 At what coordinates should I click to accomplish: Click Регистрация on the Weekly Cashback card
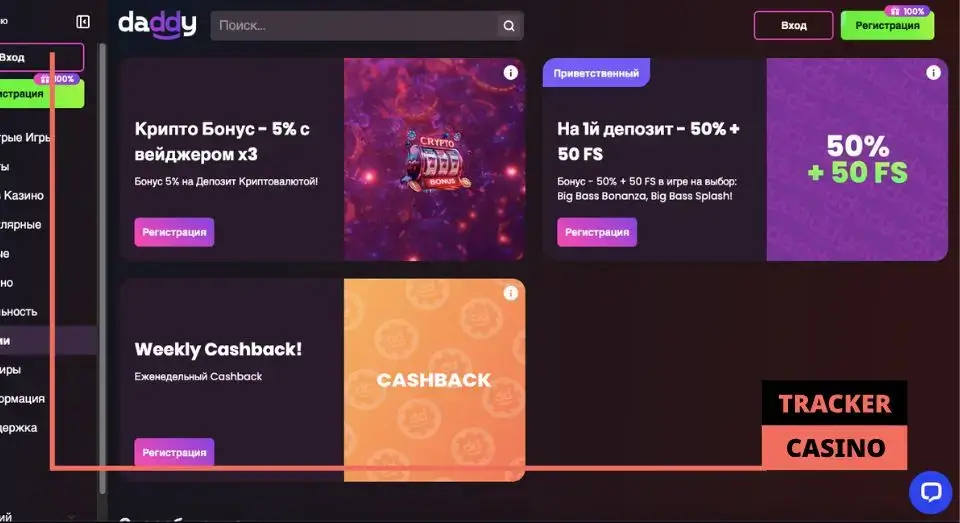point(174,452)
